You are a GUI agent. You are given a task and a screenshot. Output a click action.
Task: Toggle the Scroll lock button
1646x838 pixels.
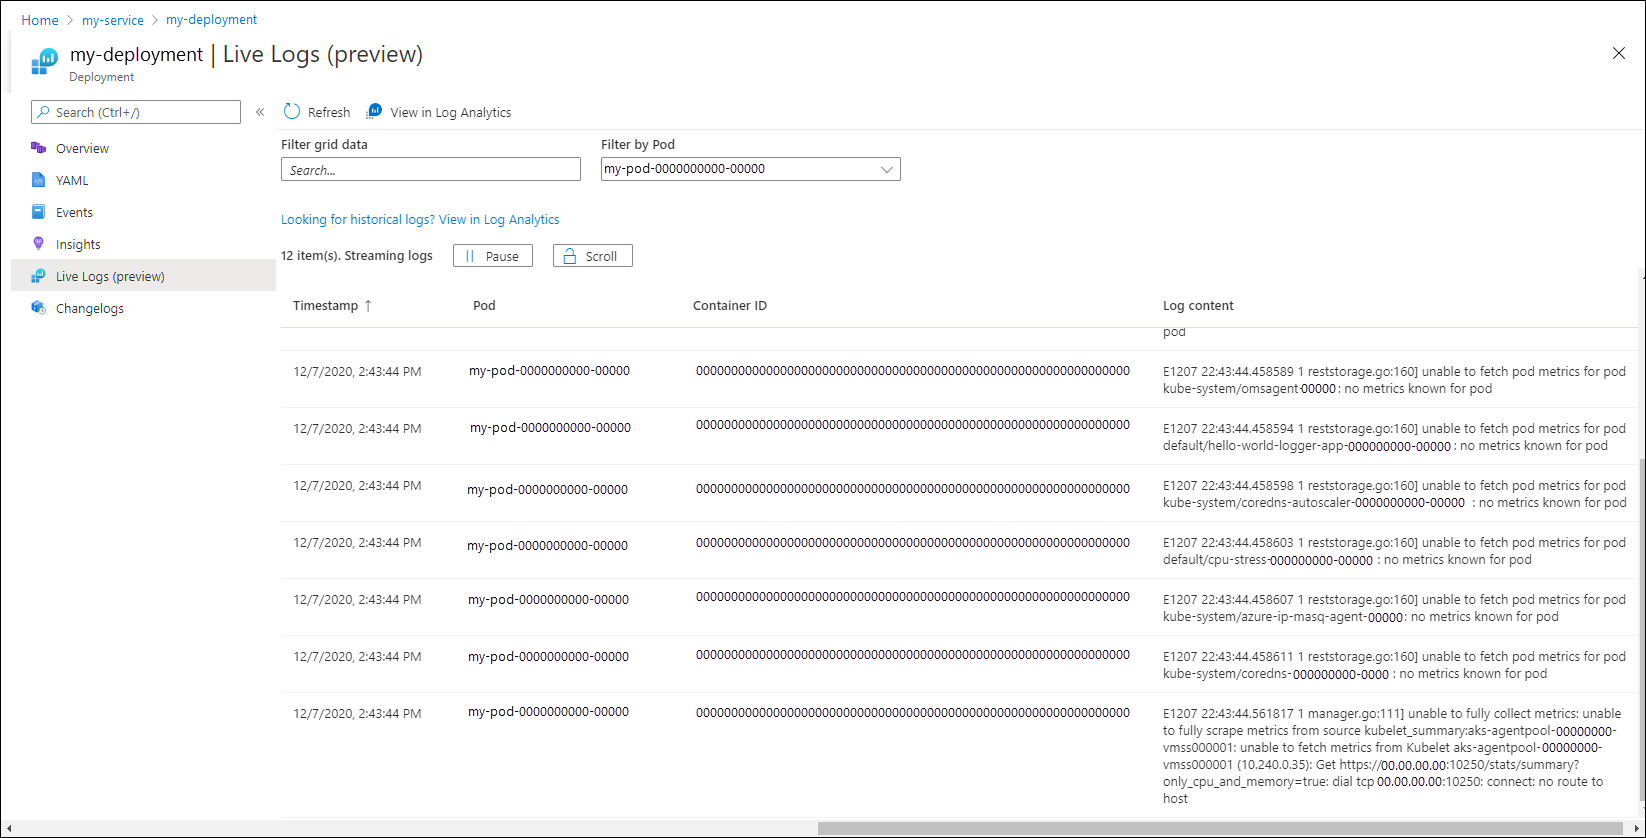pos(592,256)
